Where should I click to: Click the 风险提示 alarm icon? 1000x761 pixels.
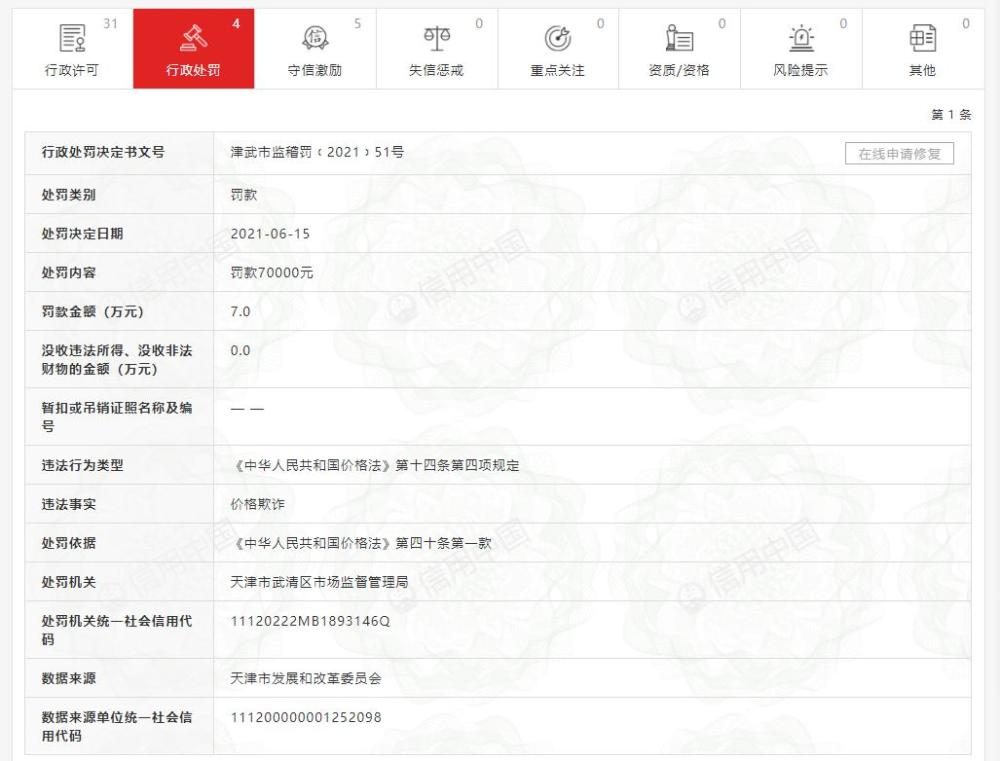click(x=801, y=38)
